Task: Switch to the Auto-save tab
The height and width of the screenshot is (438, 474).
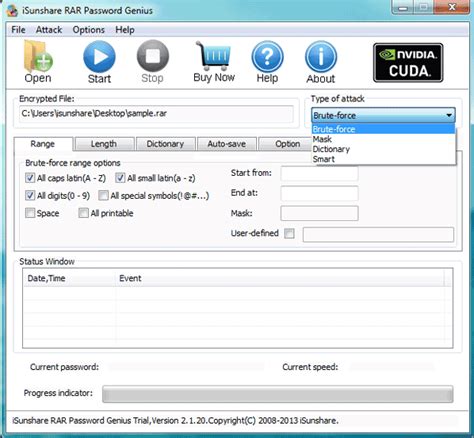Action: [227, 144]
